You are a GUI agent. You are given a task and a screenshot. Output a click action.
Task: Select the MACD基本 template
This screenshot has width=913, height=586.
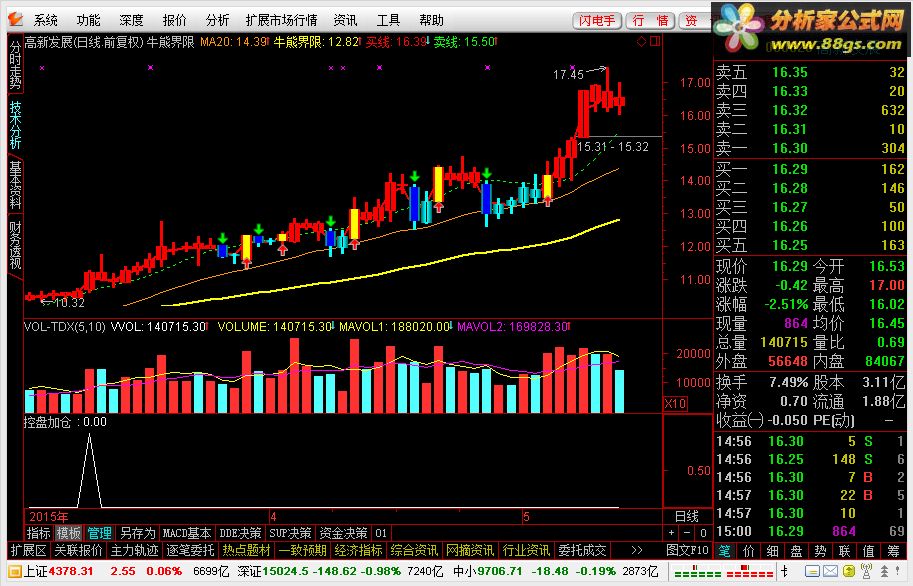point(187,533)
